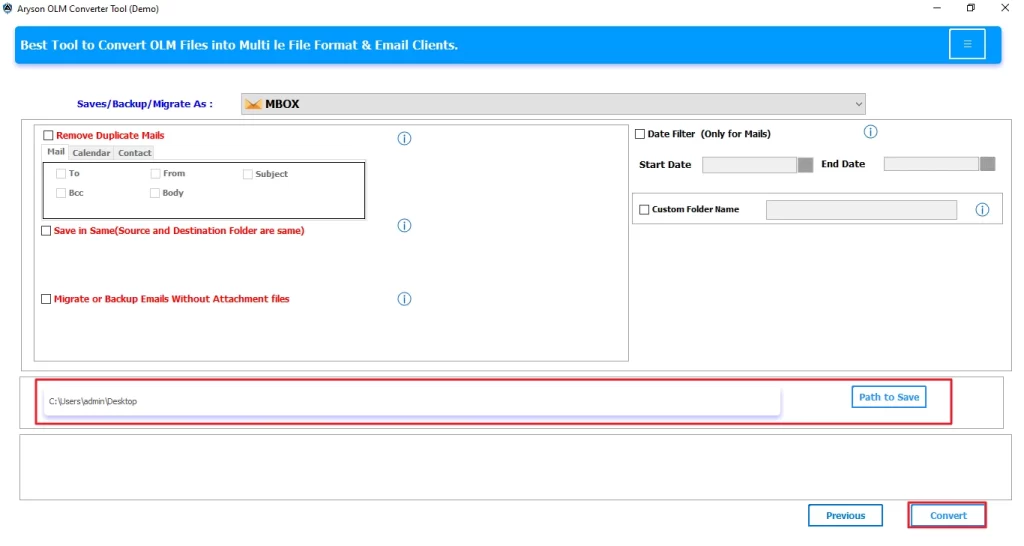The height and width of the screenshot is (546, 1024).
Task: Open the Start Date calendar picker
Action: click(805, 165)
